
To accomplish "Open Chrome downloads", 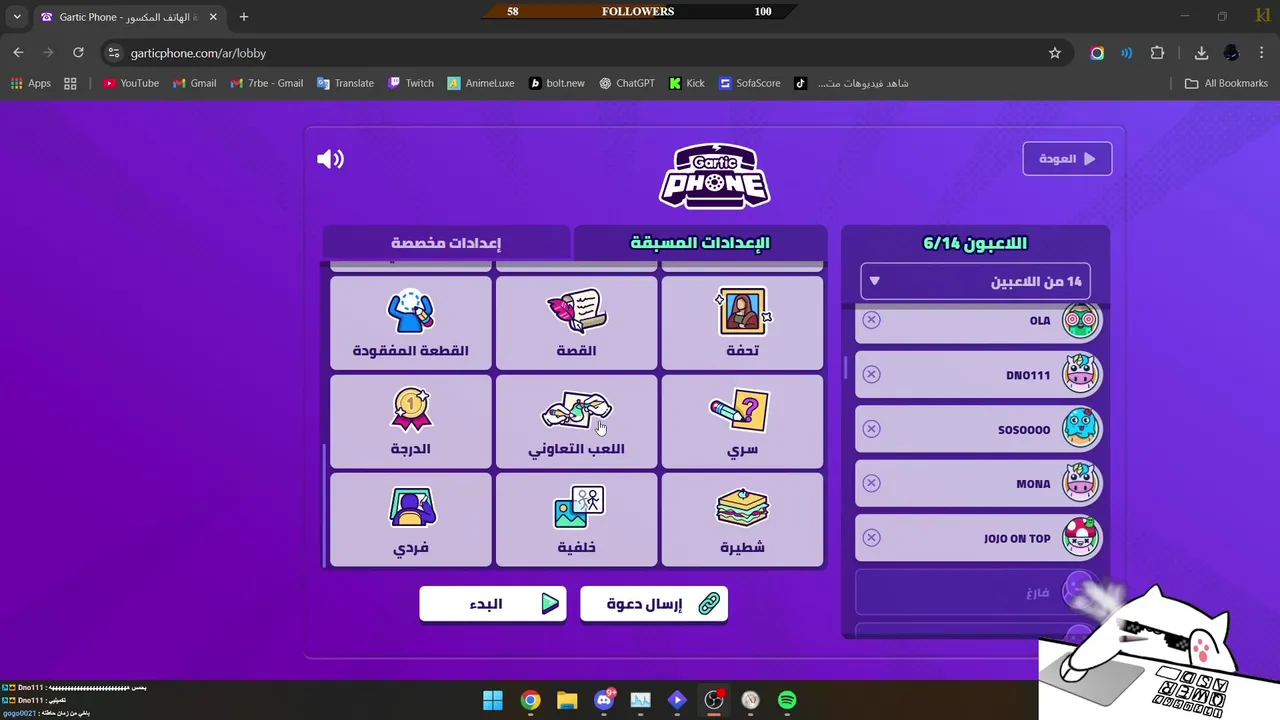I will coord(1201,53).
